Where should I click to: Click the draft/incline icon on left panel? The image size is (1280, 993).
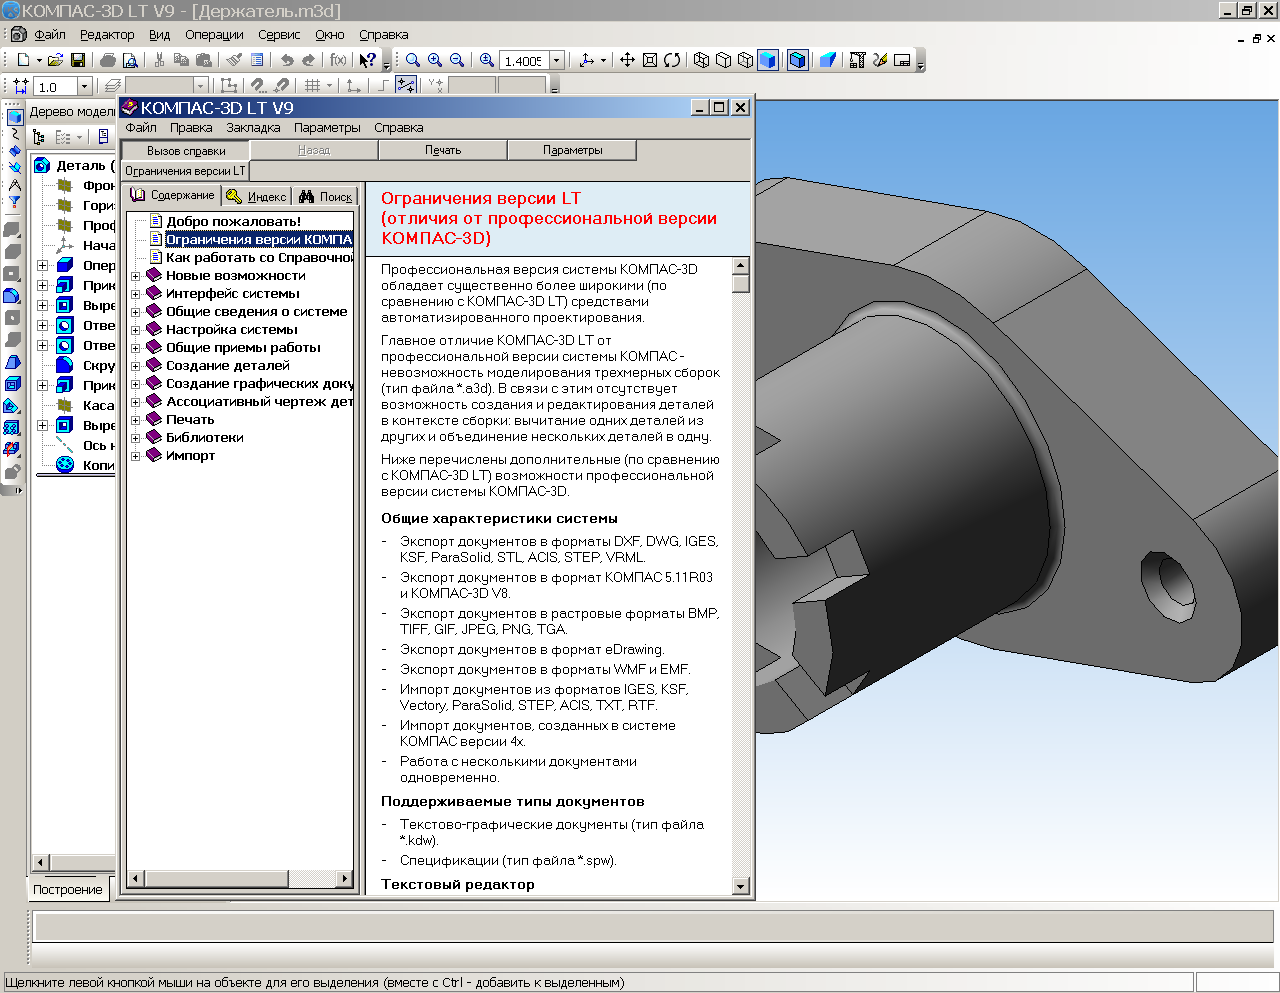[12, 361]
